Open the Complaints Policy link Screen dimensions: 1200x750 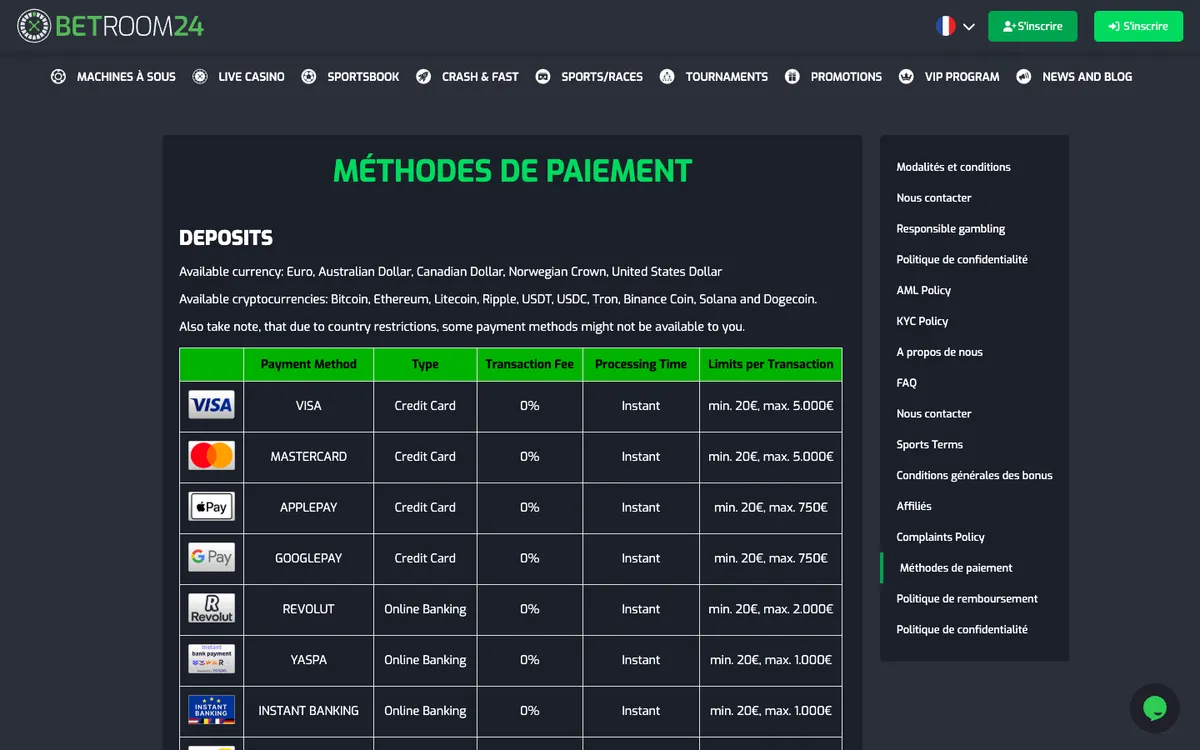tap(940, 537)
